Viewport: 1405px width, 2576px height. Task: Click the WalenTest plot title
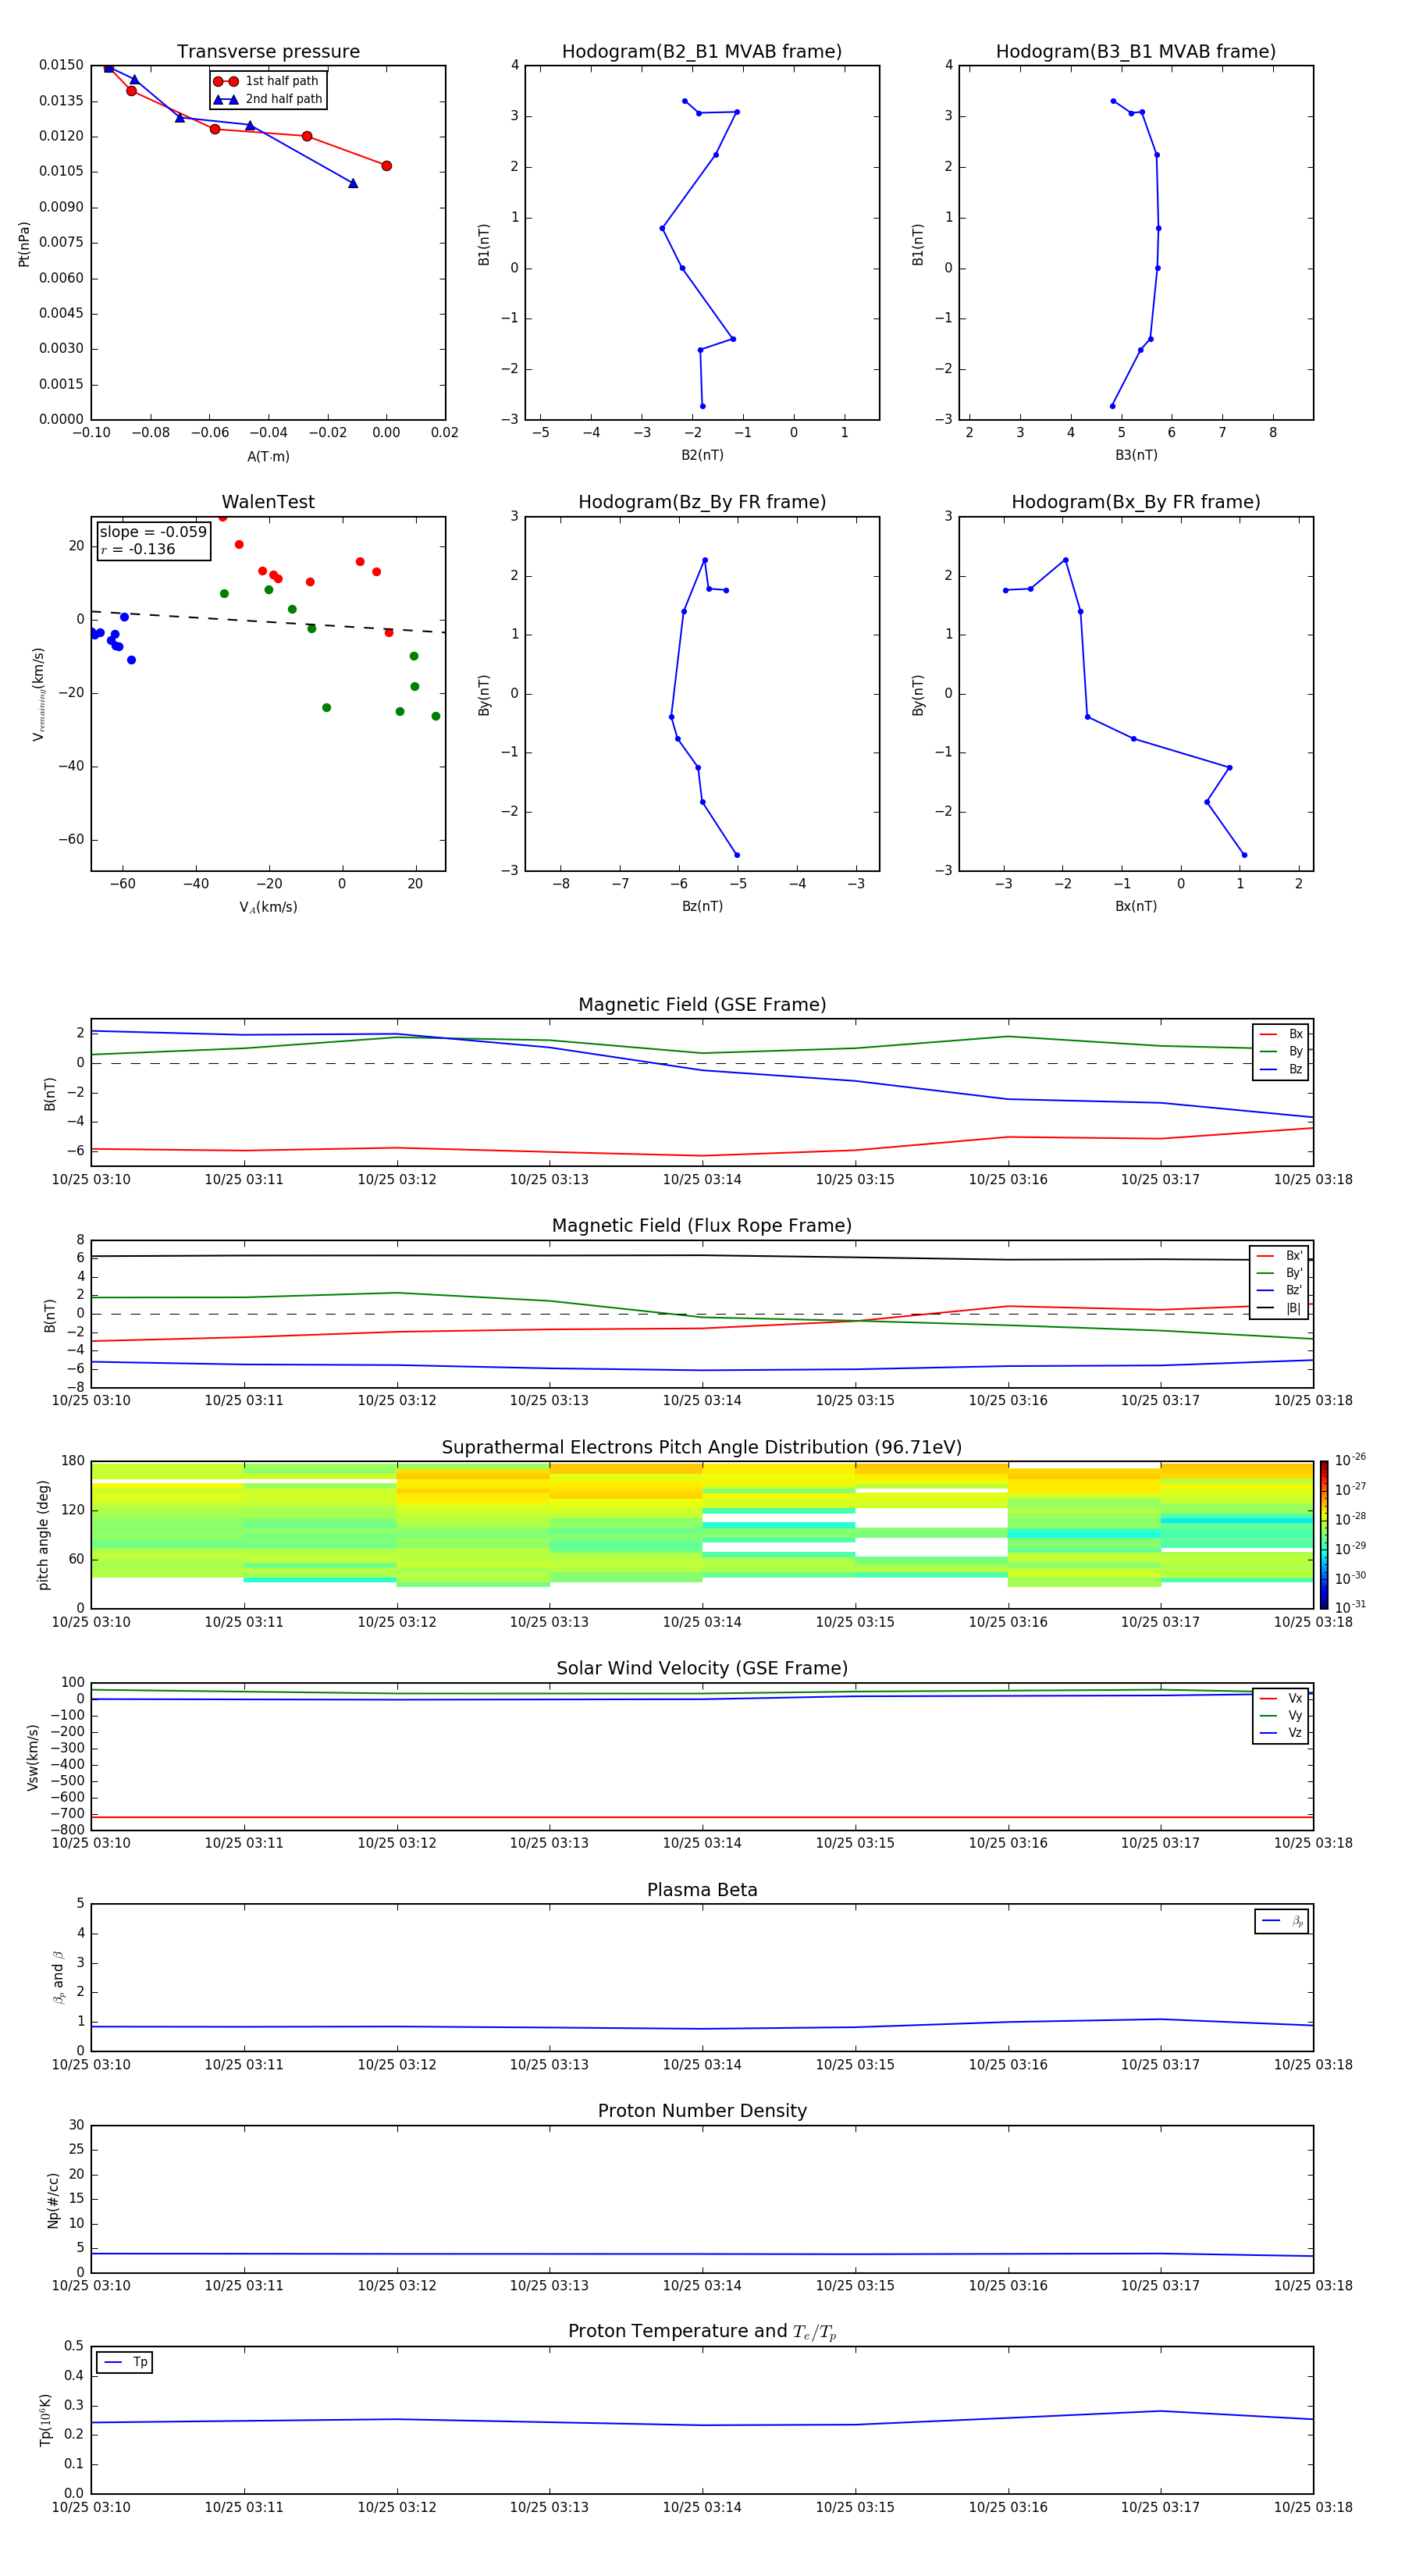click(268, 502)
